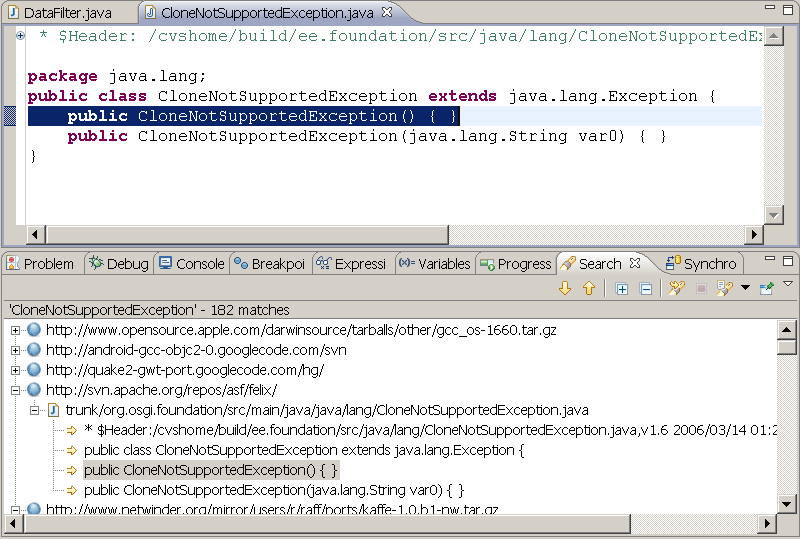Click editor horizontal scrollbar right arrow
The height and width of the screenshot is (539, 800).
pos(754,235)
